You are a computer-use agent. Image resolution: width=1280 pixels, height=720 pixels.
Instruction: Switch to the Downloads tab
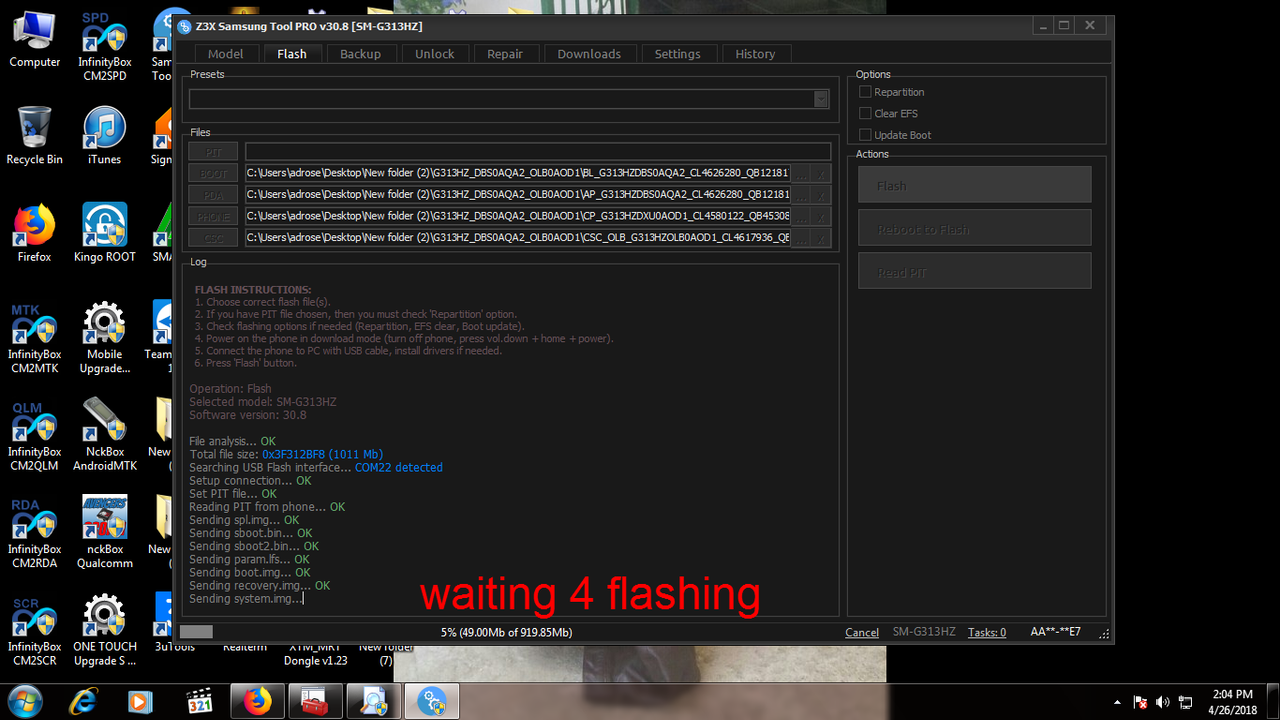tap(589, 53)
